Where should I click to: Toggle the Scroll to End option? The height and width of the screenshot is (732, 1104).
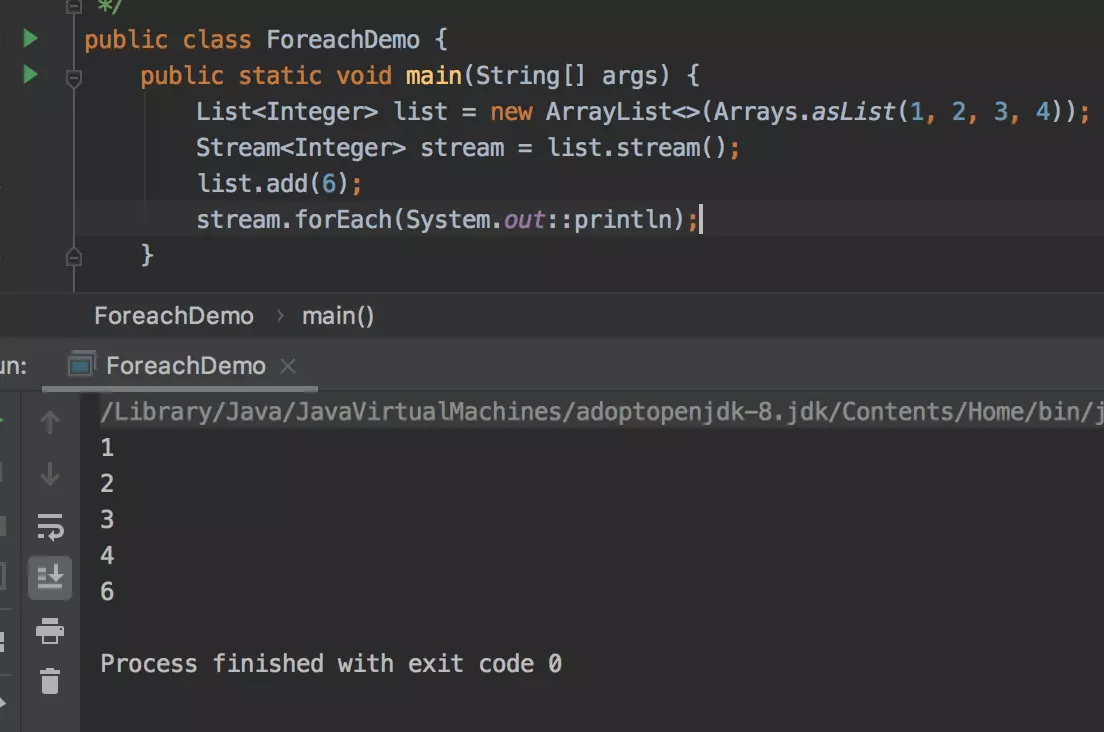click(x=49, y=578)
